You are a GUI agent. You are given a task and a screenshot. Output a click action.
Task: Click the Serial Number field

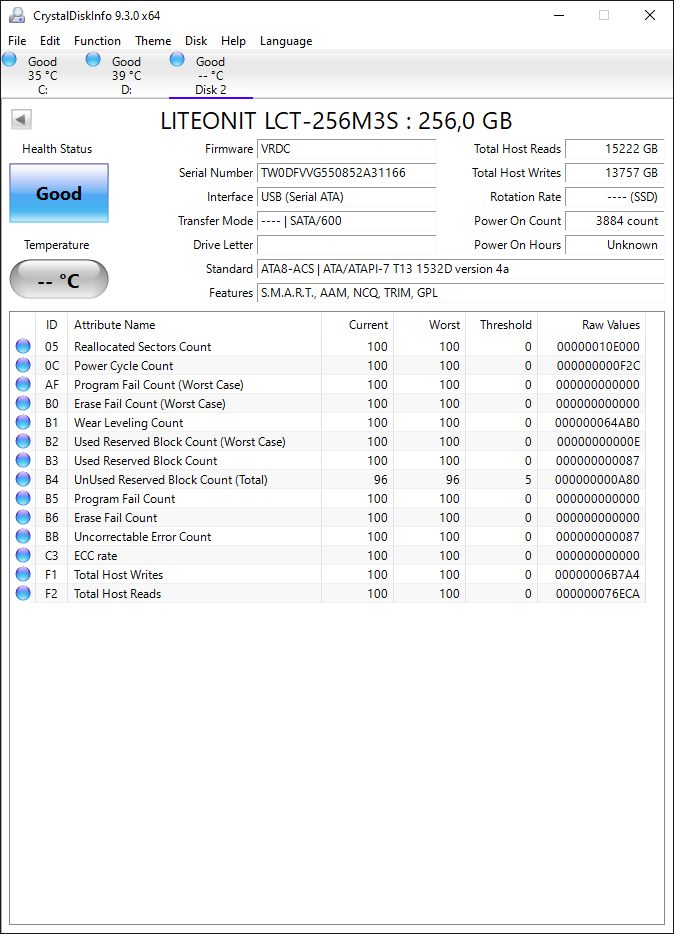click(347, 173)
